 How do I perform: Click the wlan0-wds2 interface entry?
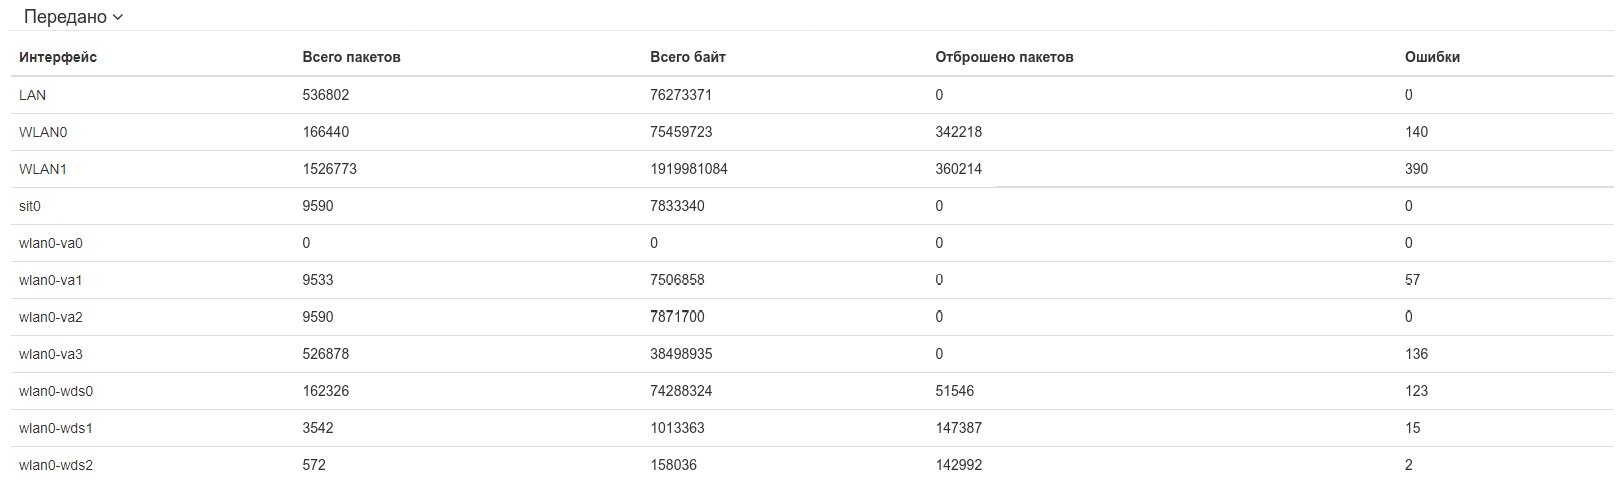[56, 465]
